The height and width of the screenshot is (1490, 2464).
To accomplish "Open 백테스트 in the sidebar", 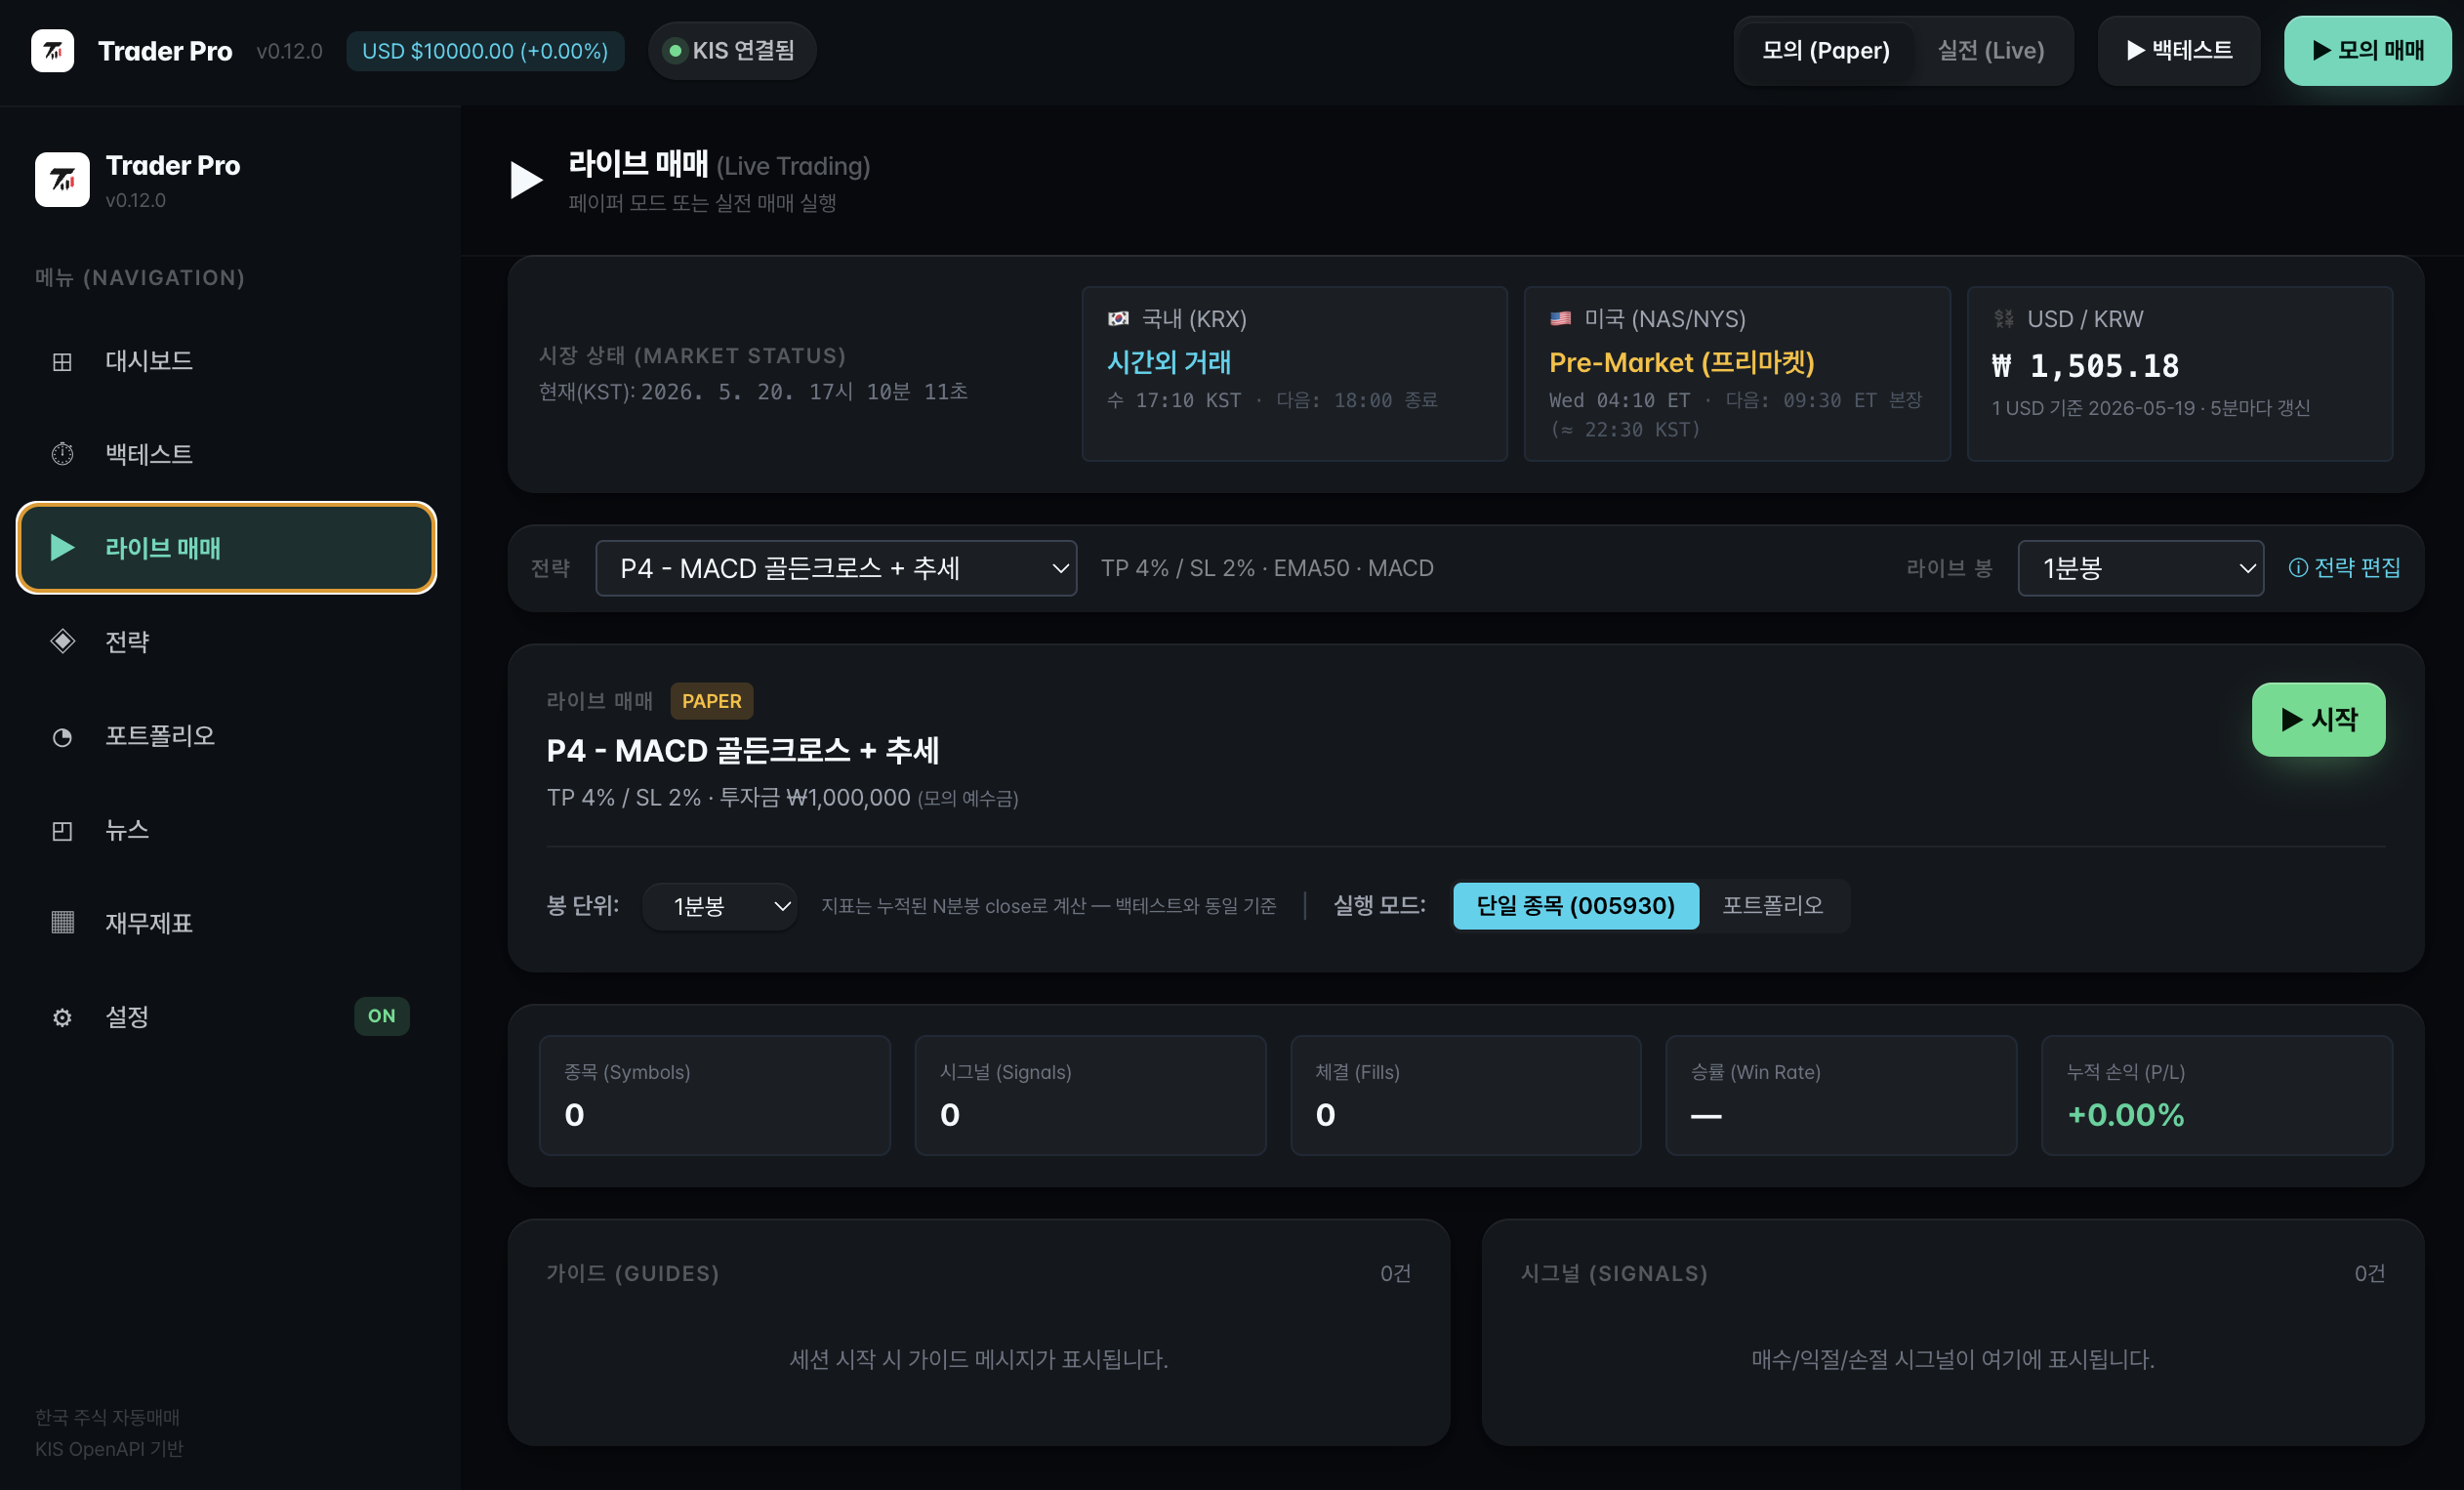I will tap(227, 454).
